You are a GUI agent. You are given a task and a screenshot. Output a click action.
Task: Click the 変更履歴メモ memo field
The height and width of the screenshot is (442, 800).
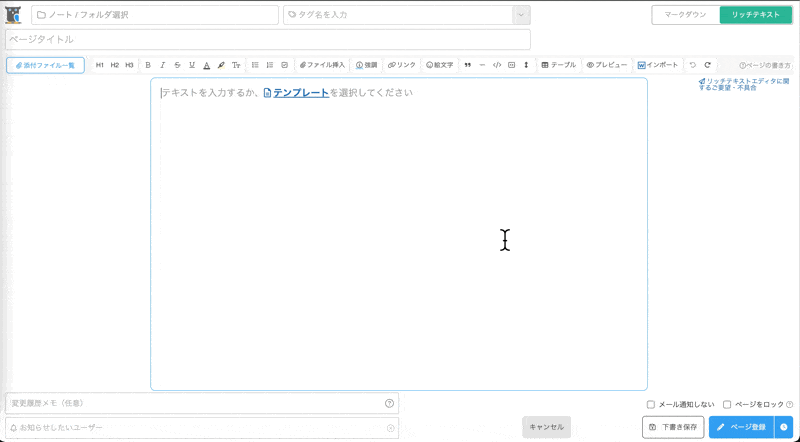[202, 403]
